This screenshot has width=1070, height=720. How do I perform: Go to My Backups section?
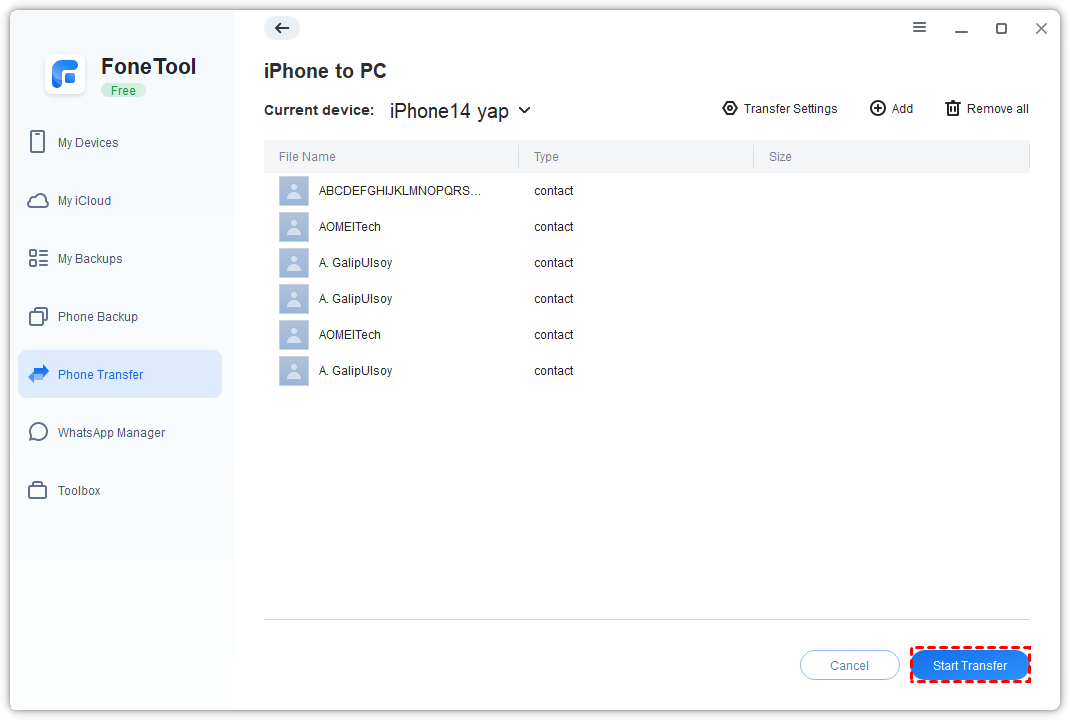[90, 259]
